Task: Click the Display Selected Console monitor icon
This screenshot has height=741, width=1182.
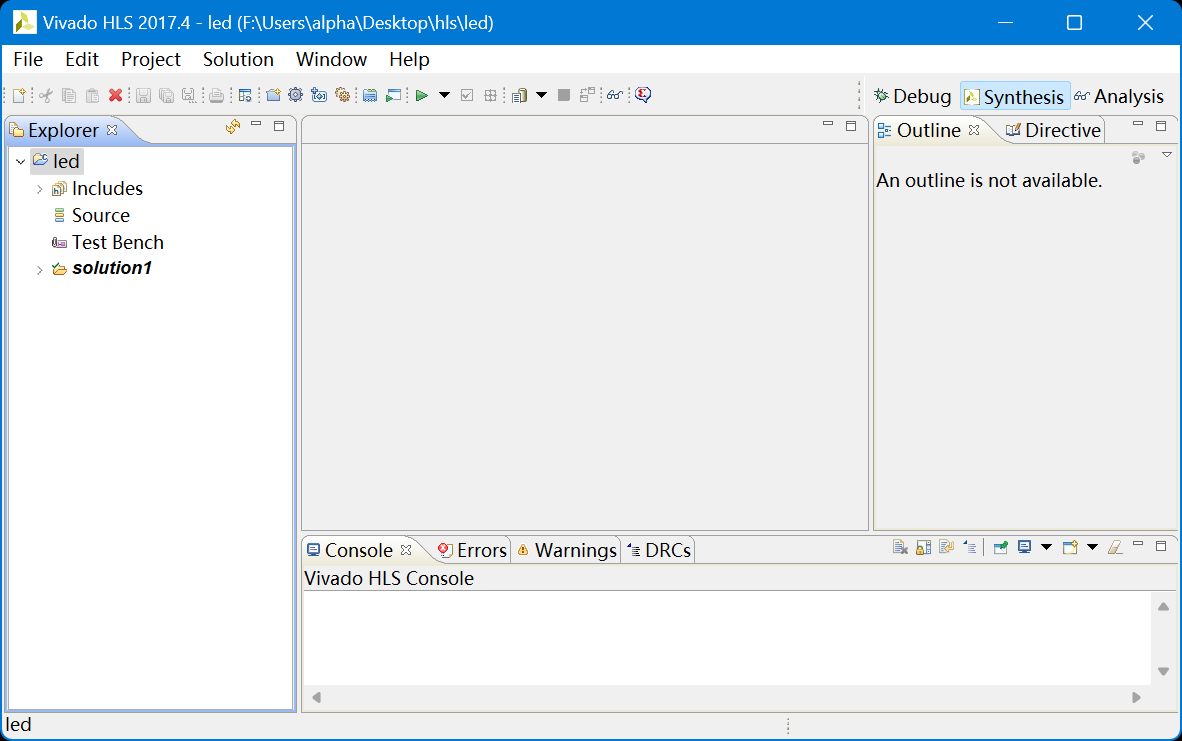Action: coord(1024,547)
